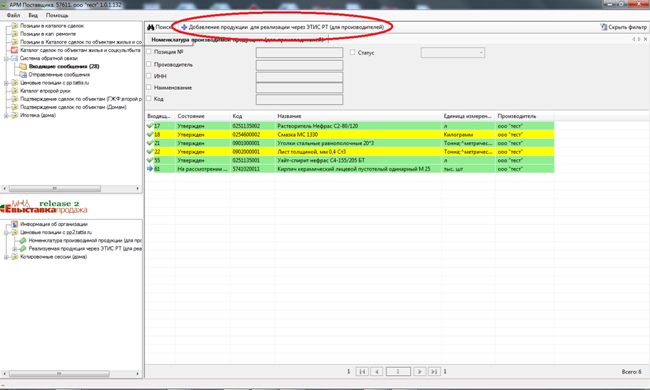This screenshot has height=390, width=650.
Task: Click red checkmark icon of 'Каталог сделок по объектам жилья и соцкультбыта'
Action: (x=15, y=50)
